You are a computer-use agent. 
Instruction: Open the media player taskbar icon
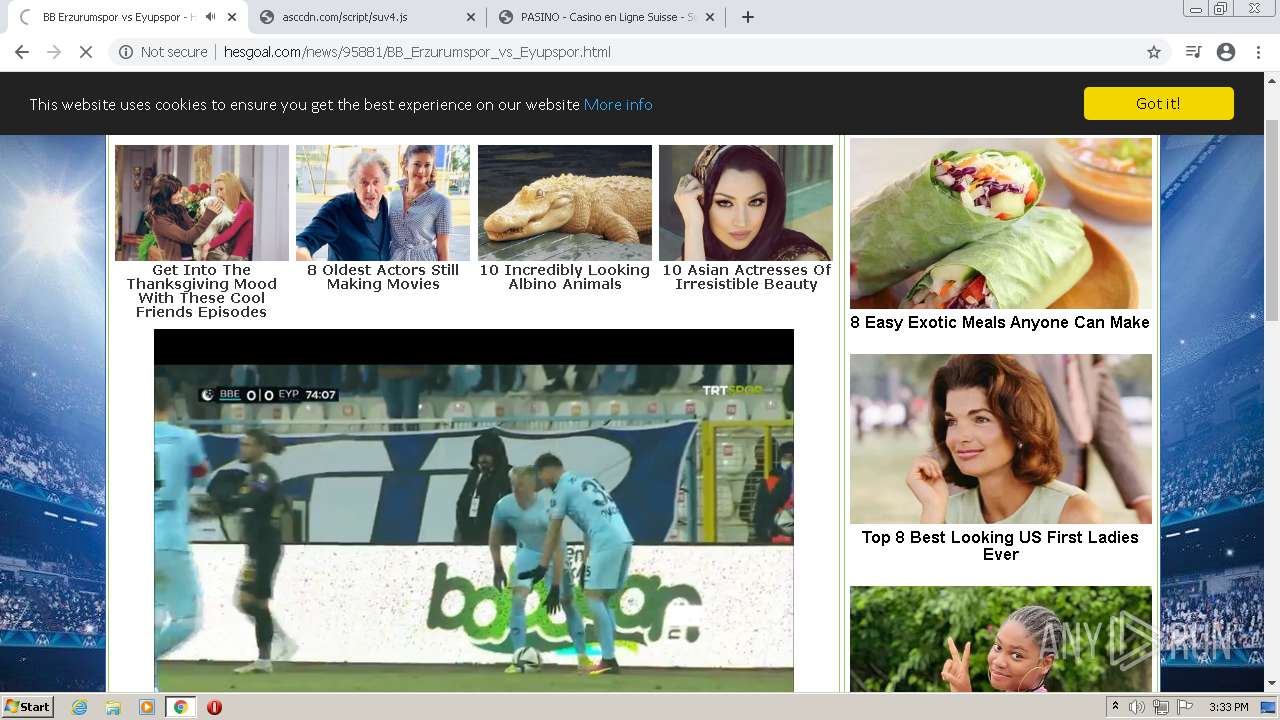coord(147,707)
